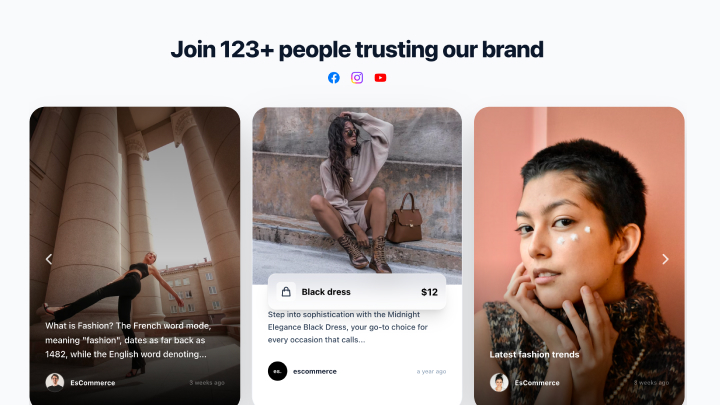This screenshot has height=405, width=720.
Task: Open the 'Latest fashion trends' caption
Action: (x=534, y=354)
